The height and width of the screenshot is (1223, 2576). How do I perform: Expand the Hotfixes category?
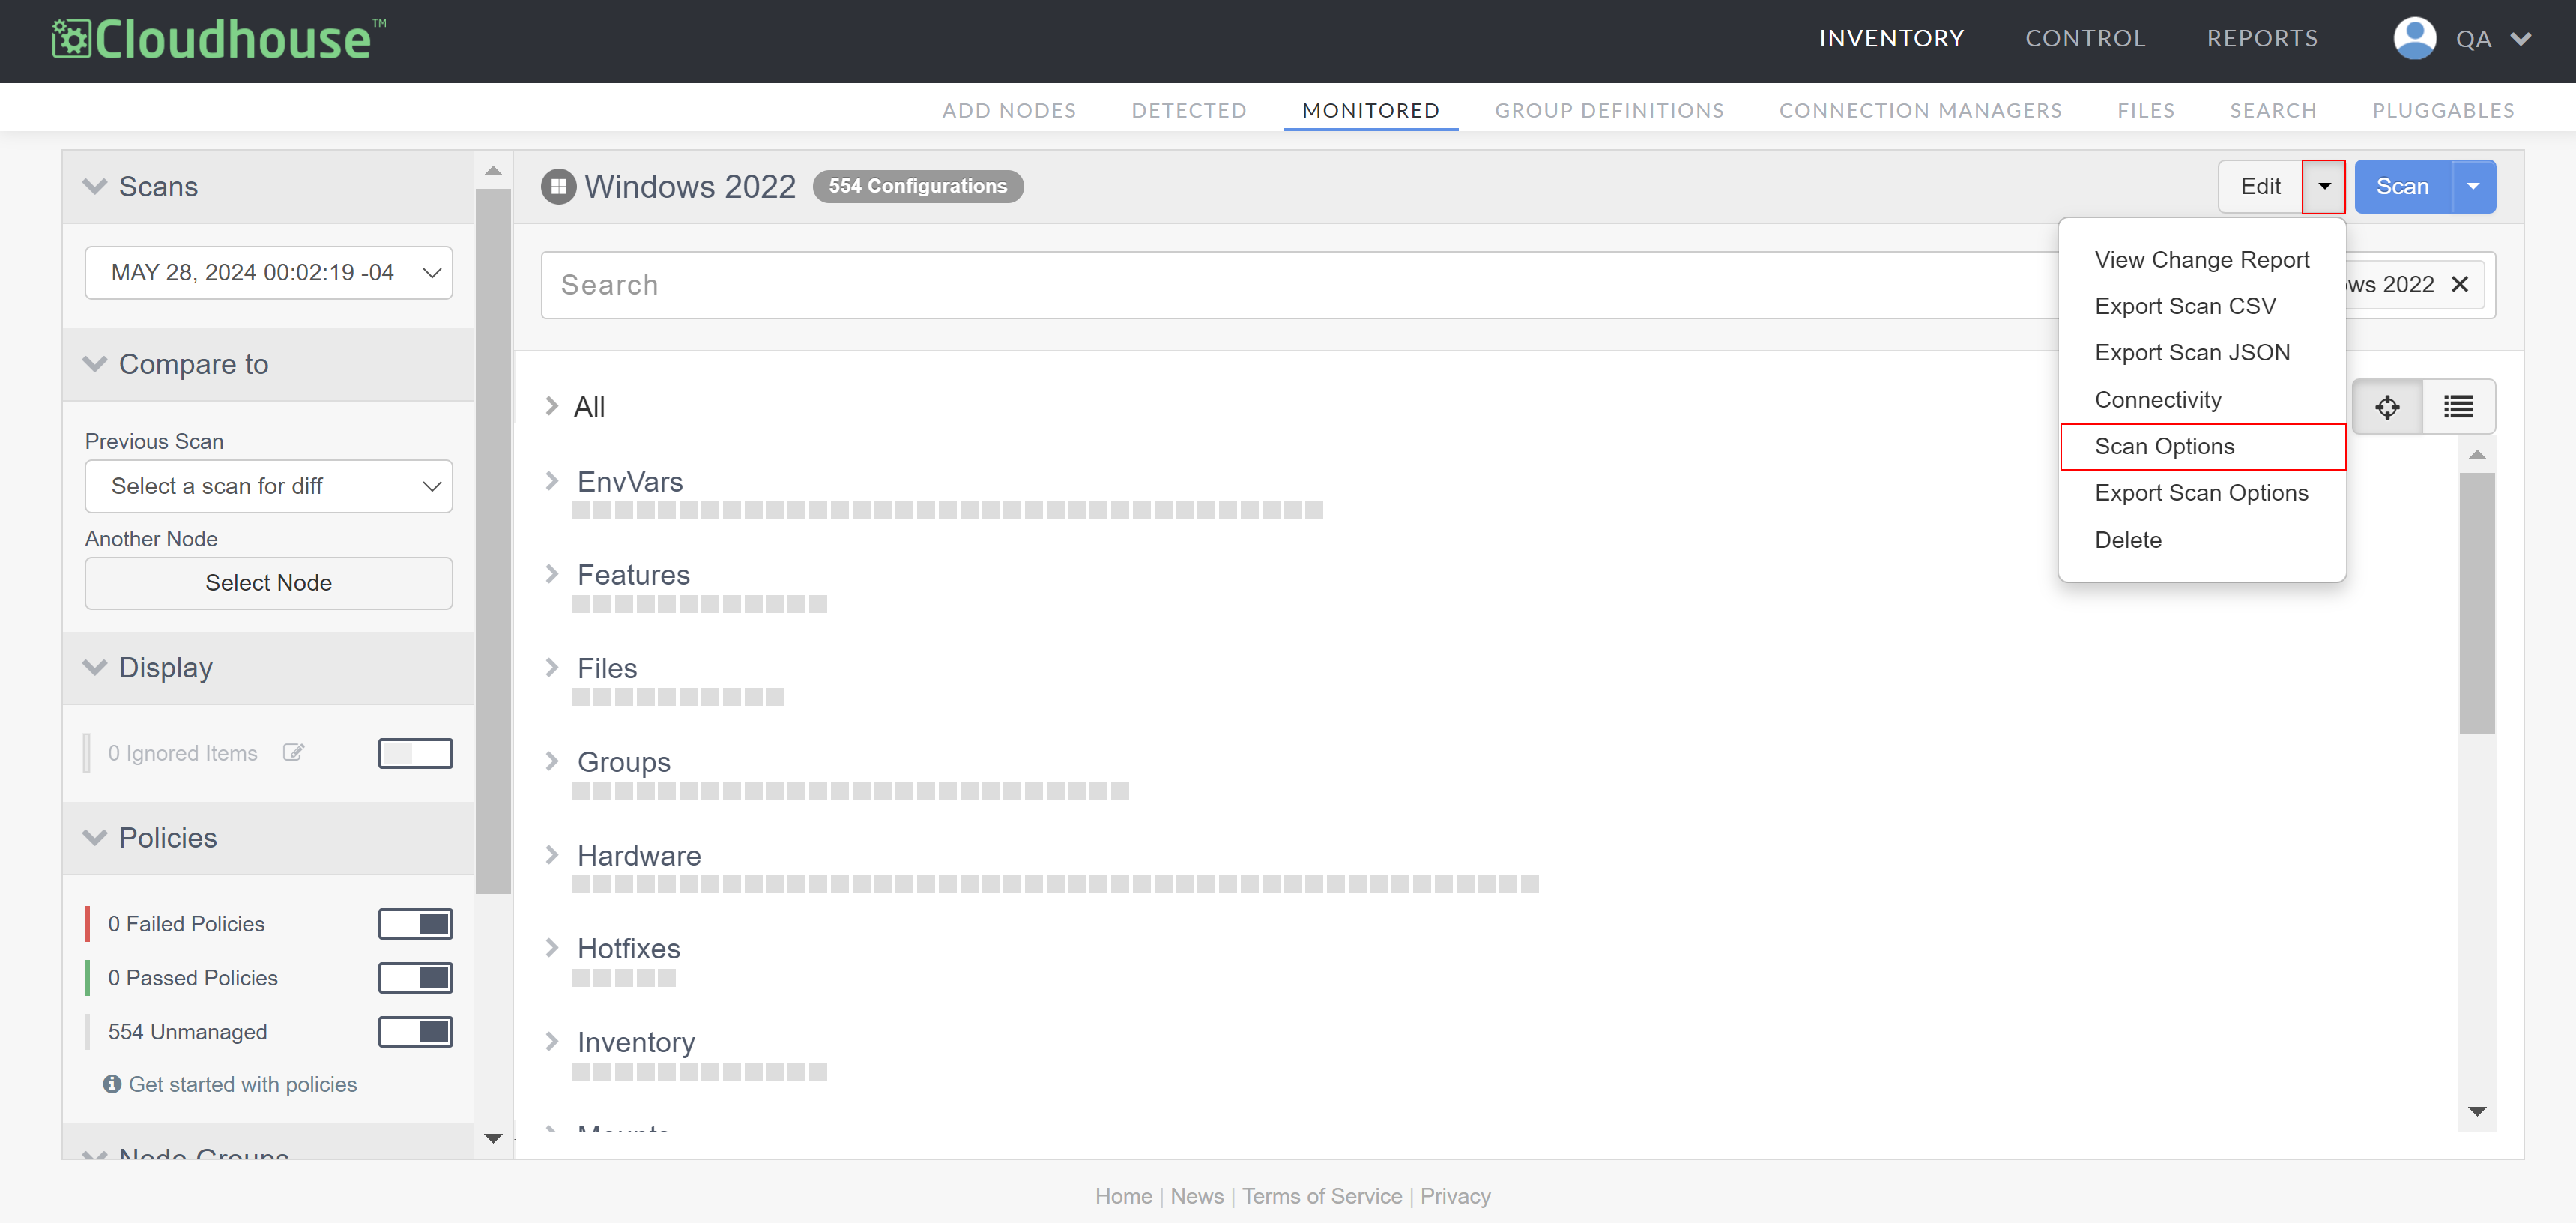(552, 948)
